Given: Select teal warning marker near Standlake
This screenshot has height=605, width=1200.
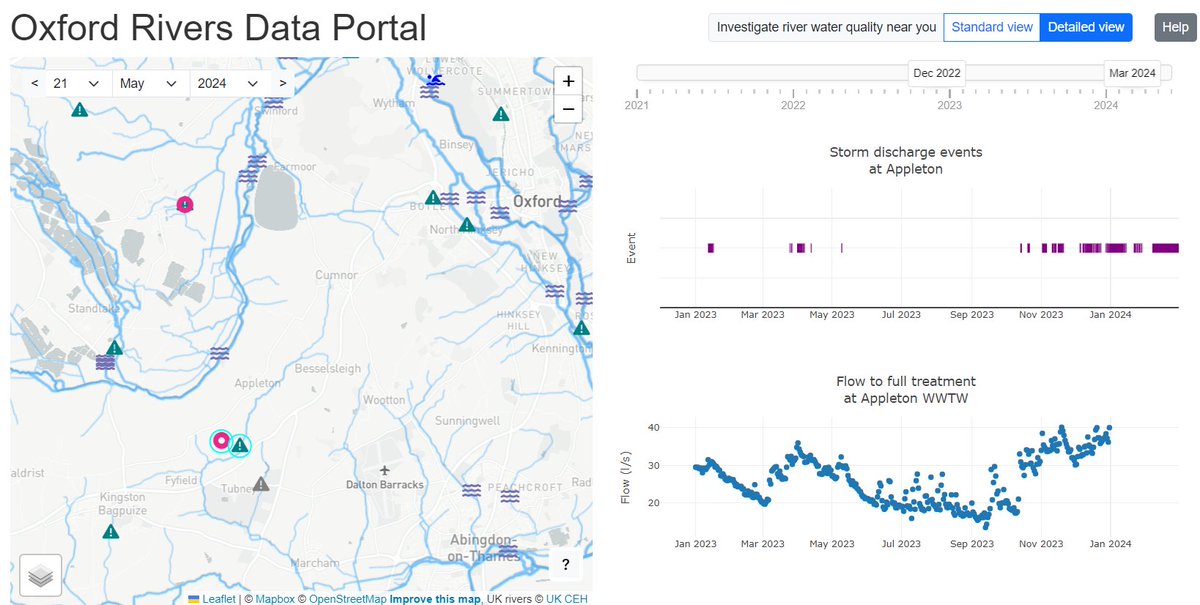Looking at the screenshot, I should click(115, 348).
